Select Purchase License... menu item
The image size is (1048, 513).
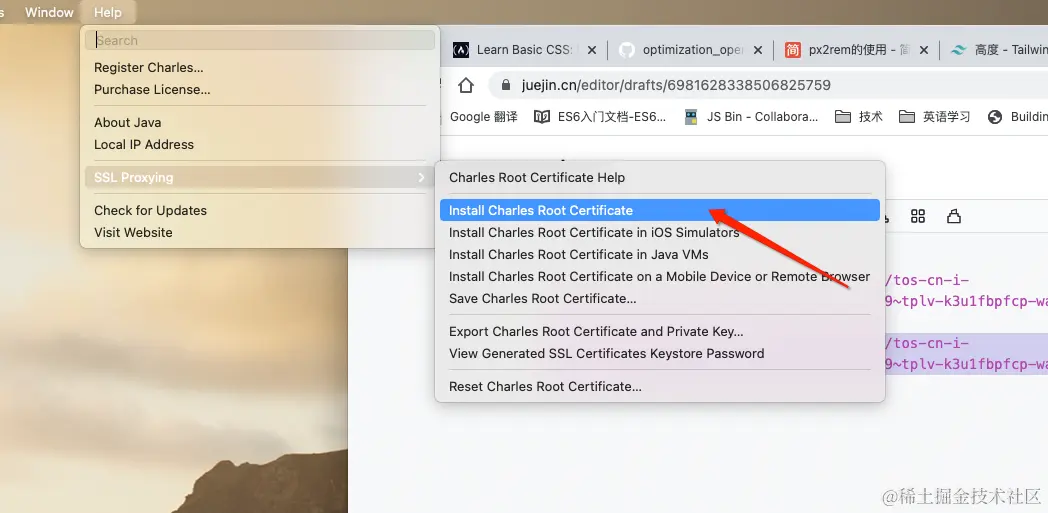[x=152, y=90]
